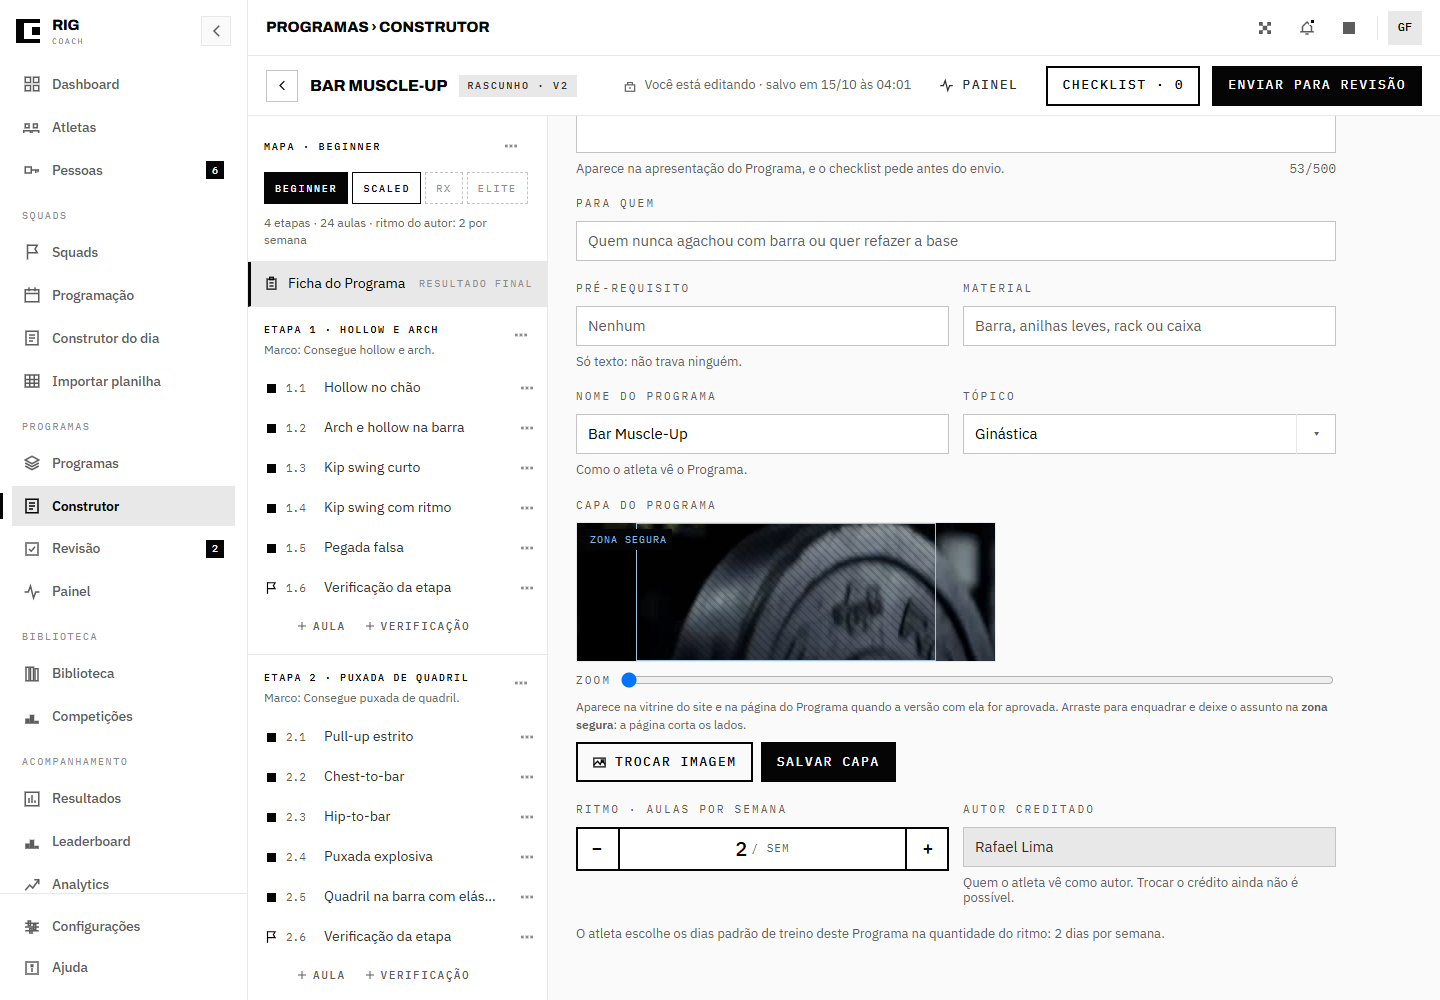Screen dimensions: 1440x1000
Task: Open the fullscreen expand icon
Action: pos(1265,28)
